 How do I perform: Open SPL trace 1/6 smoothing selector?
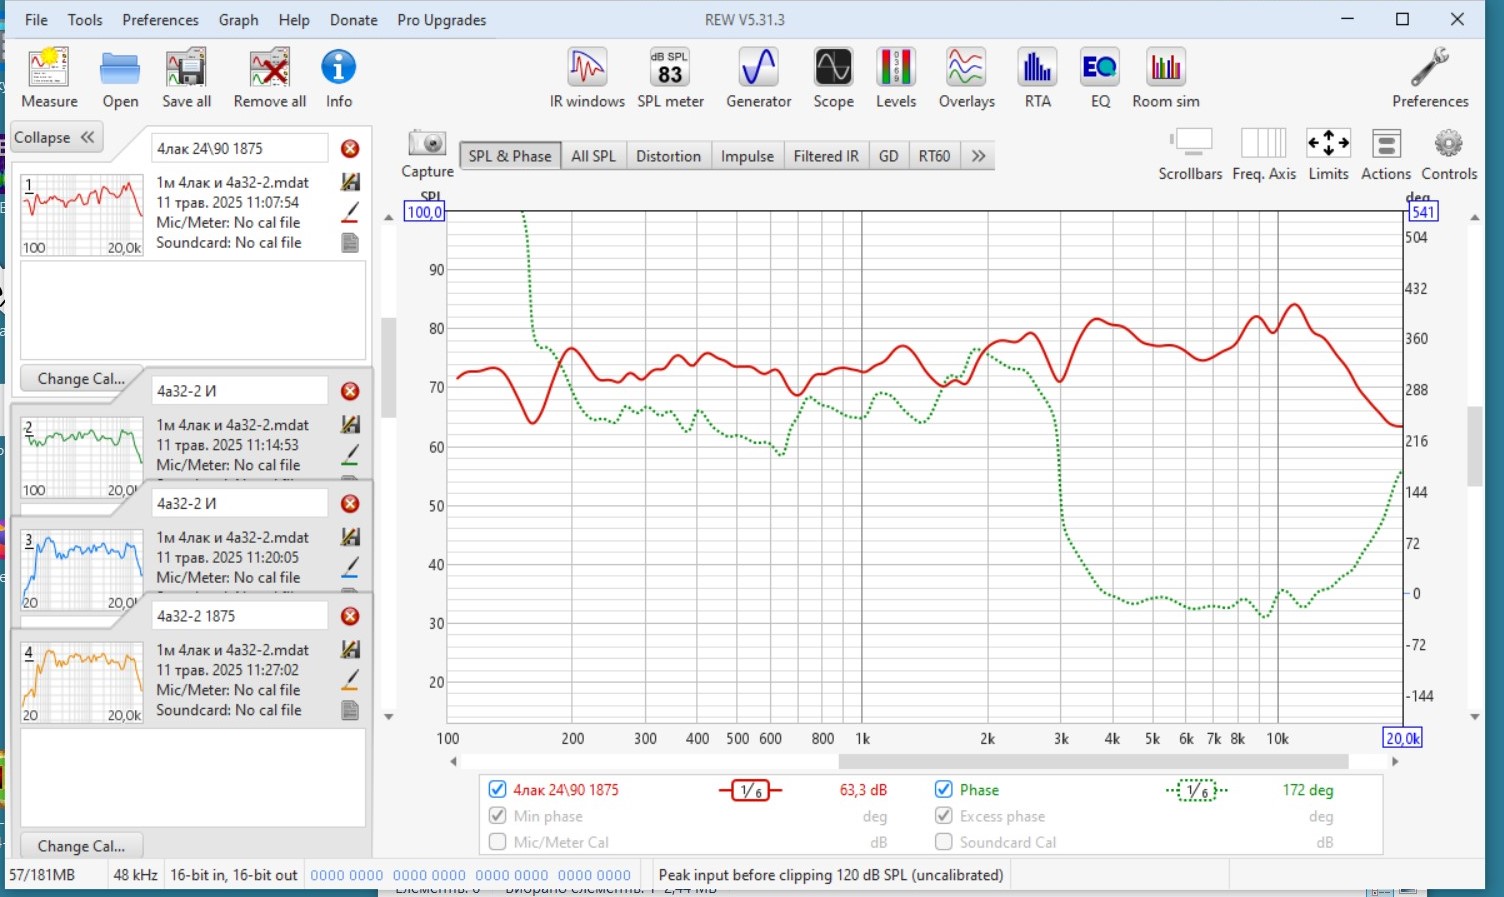point(750,791)
